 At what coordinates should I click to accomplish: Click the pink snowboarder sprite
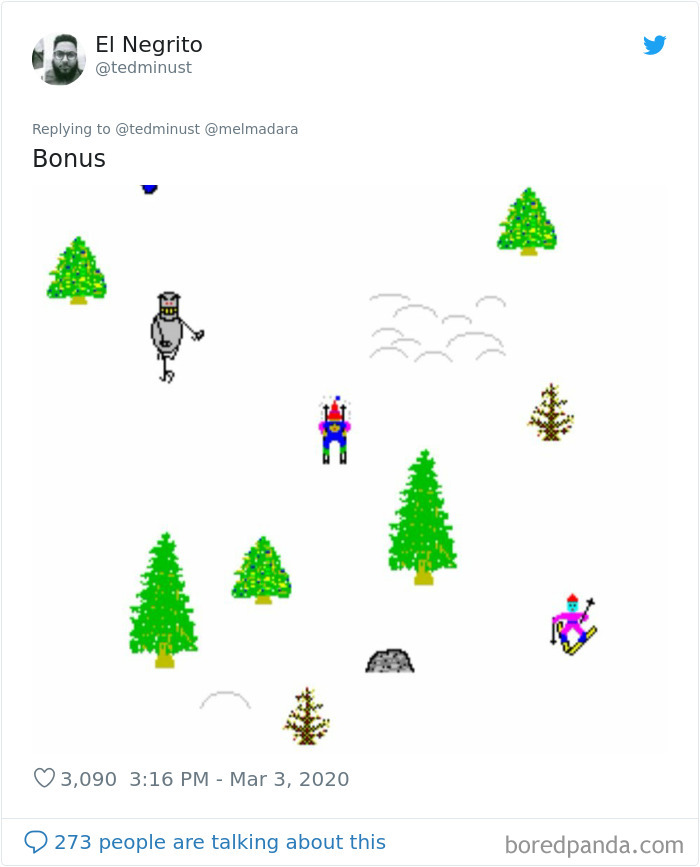(574, 625)
